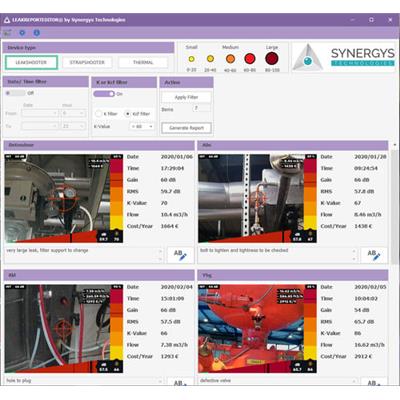Select the STRAPSHOOTER device type
The image size is (400, 400).
(x=87, y=62)
